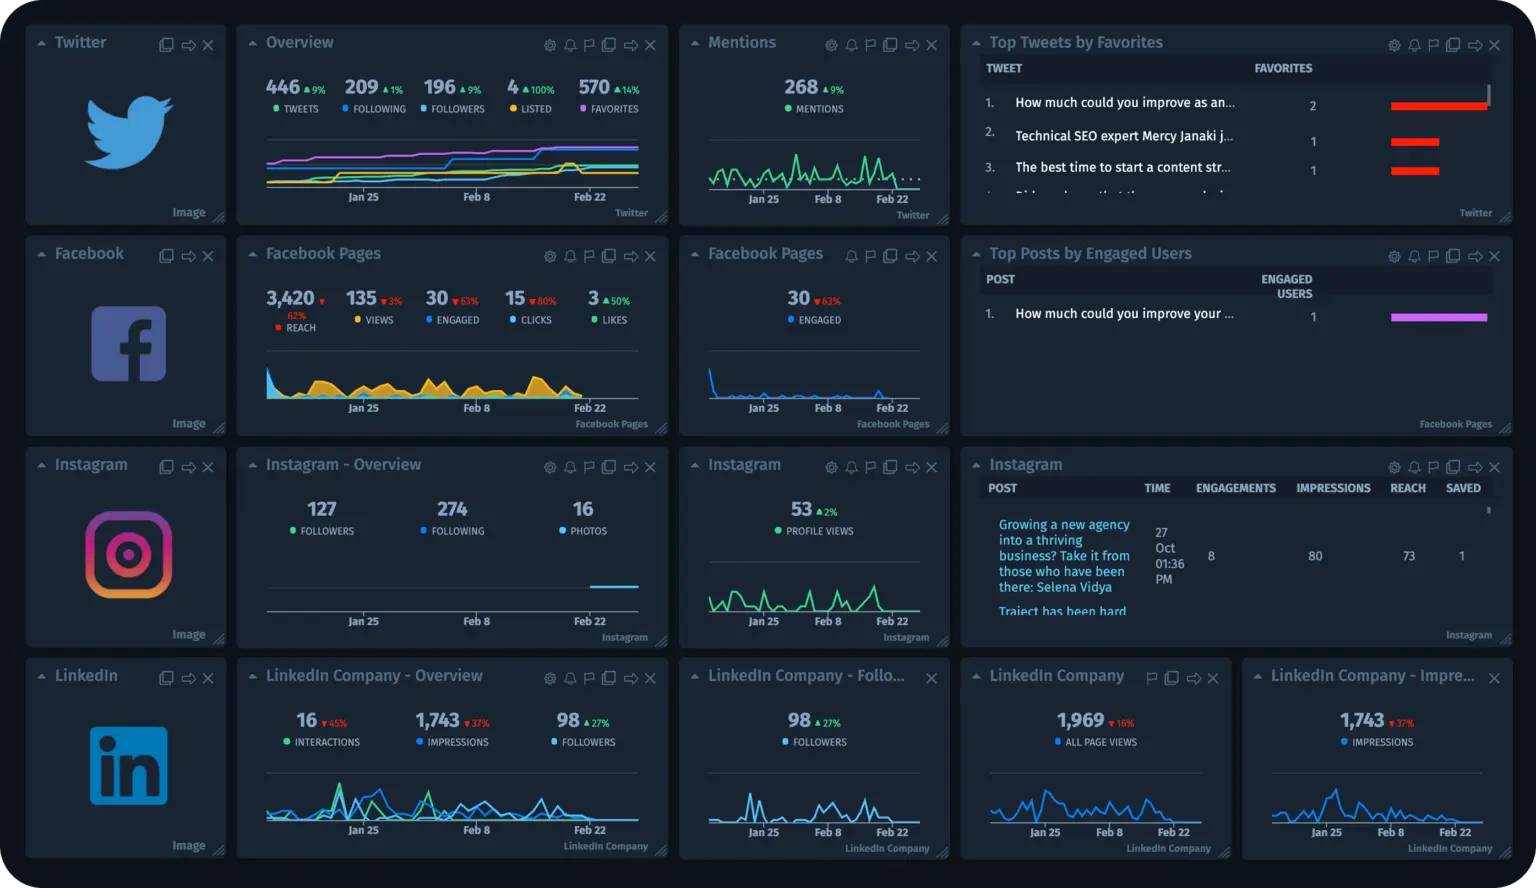1536x888 pixels.
Task: Collapse the Facebook image widget
Action: 42,254
